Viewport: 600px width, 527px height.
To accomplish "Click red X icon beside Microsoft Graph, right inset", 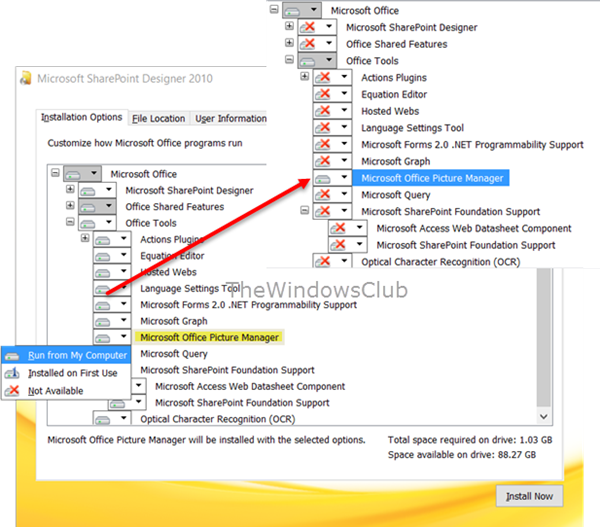I will pos(323,161).
